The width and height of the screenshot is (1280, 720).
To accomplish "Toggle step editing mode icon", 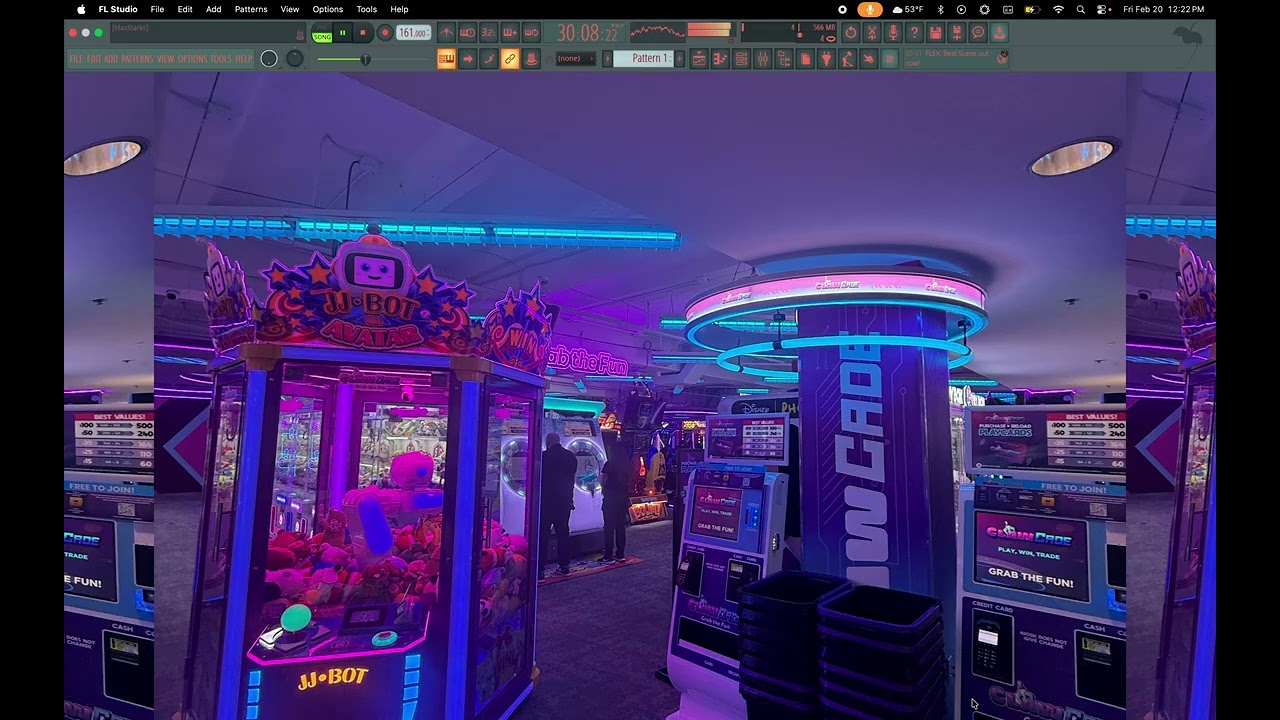I will (488, 58).
